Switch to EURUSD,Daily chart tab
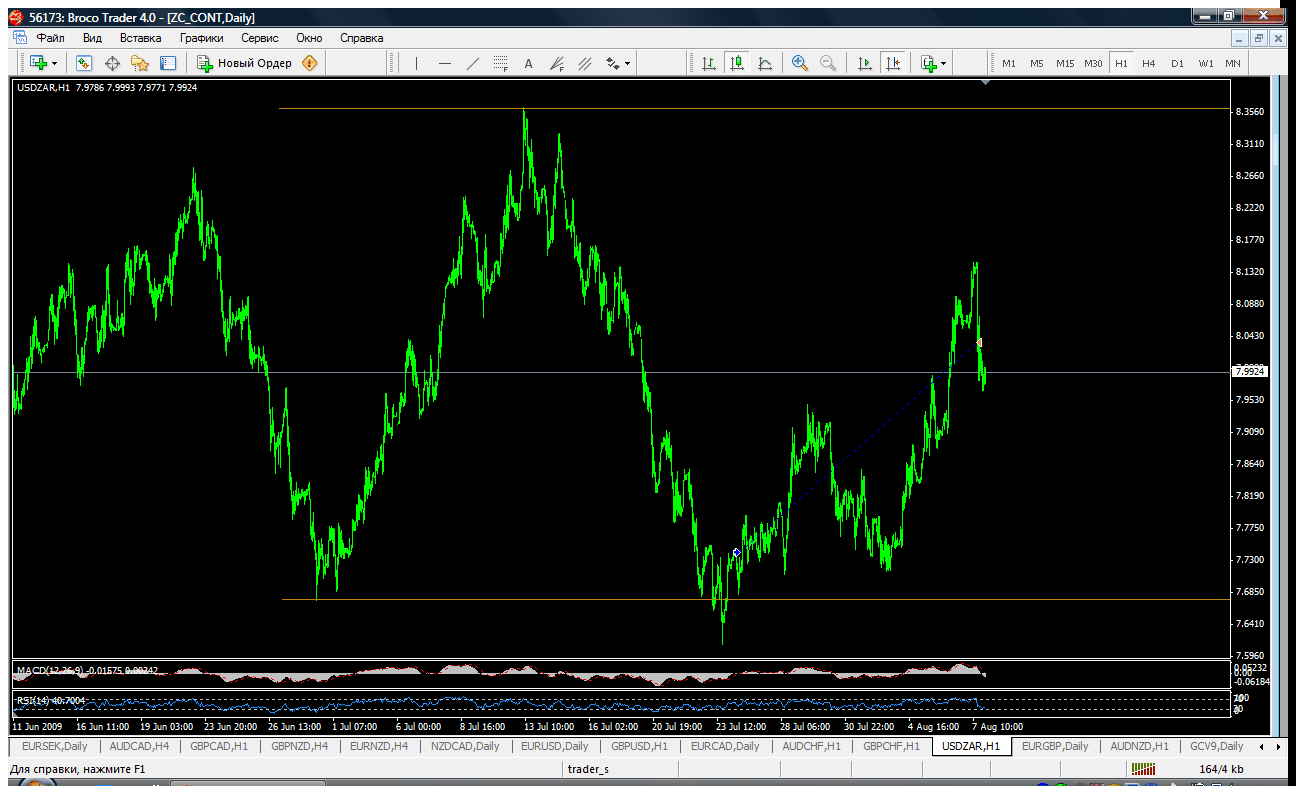The width and height of the screenshot is (1296, 786). (x=555, y=746)
